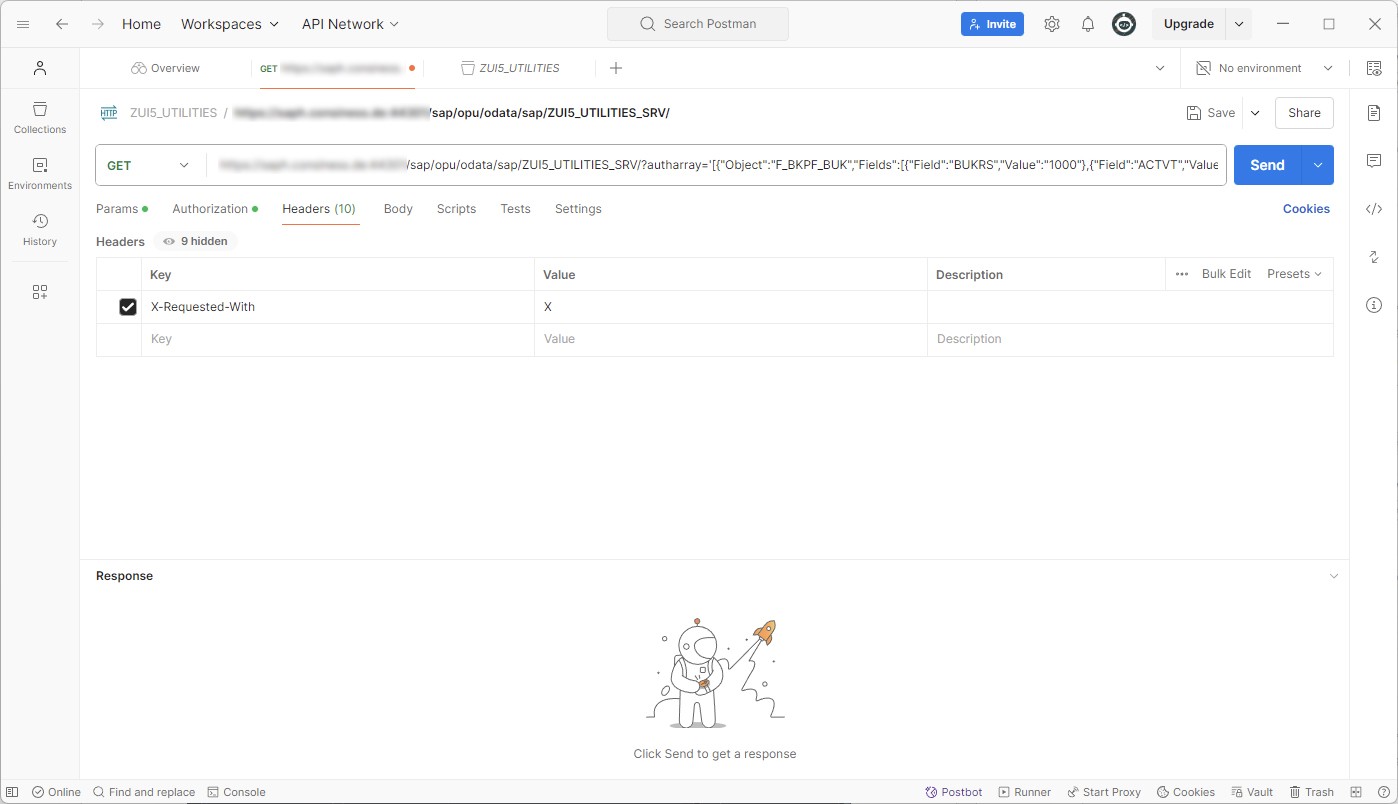Click Bulk Edit

(x=1226, y=274)
